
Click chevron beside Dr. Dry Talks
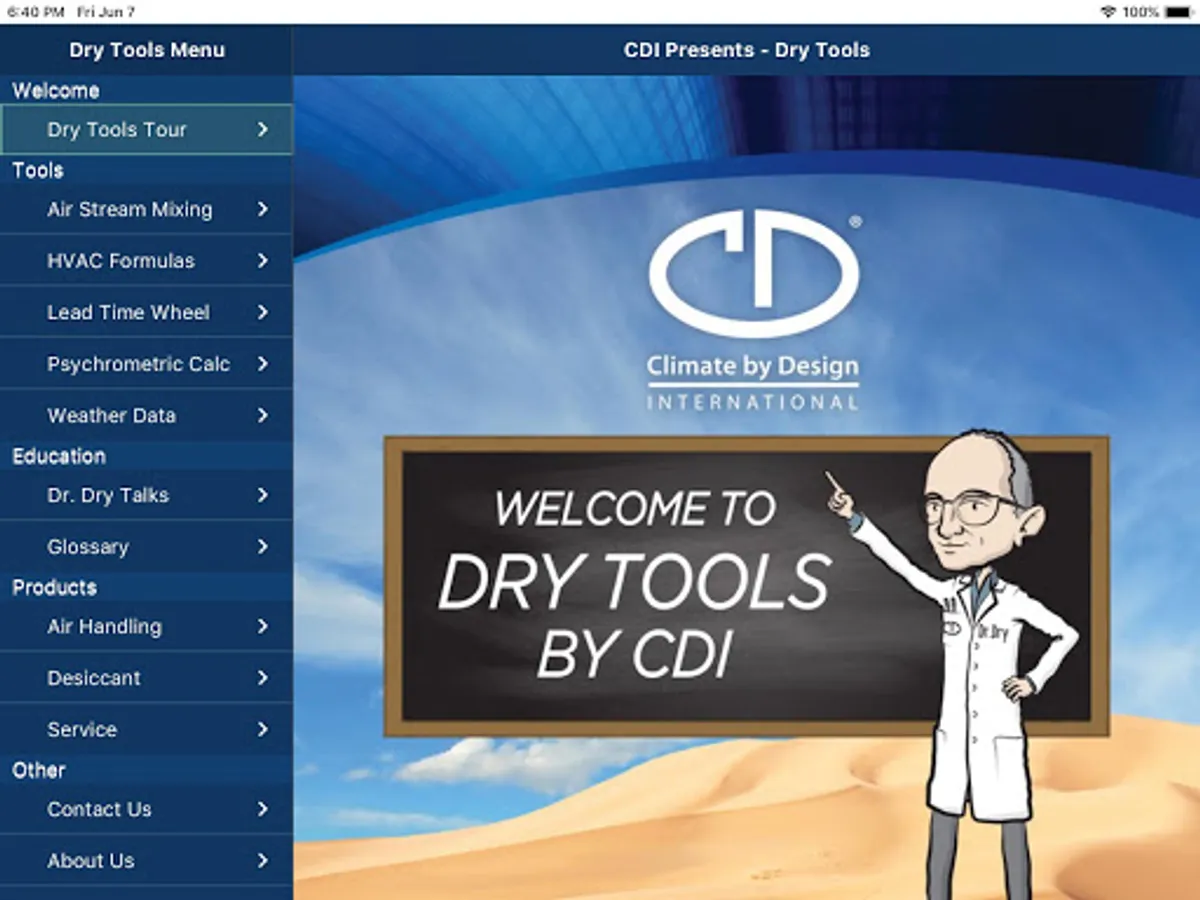coord(262,495)
